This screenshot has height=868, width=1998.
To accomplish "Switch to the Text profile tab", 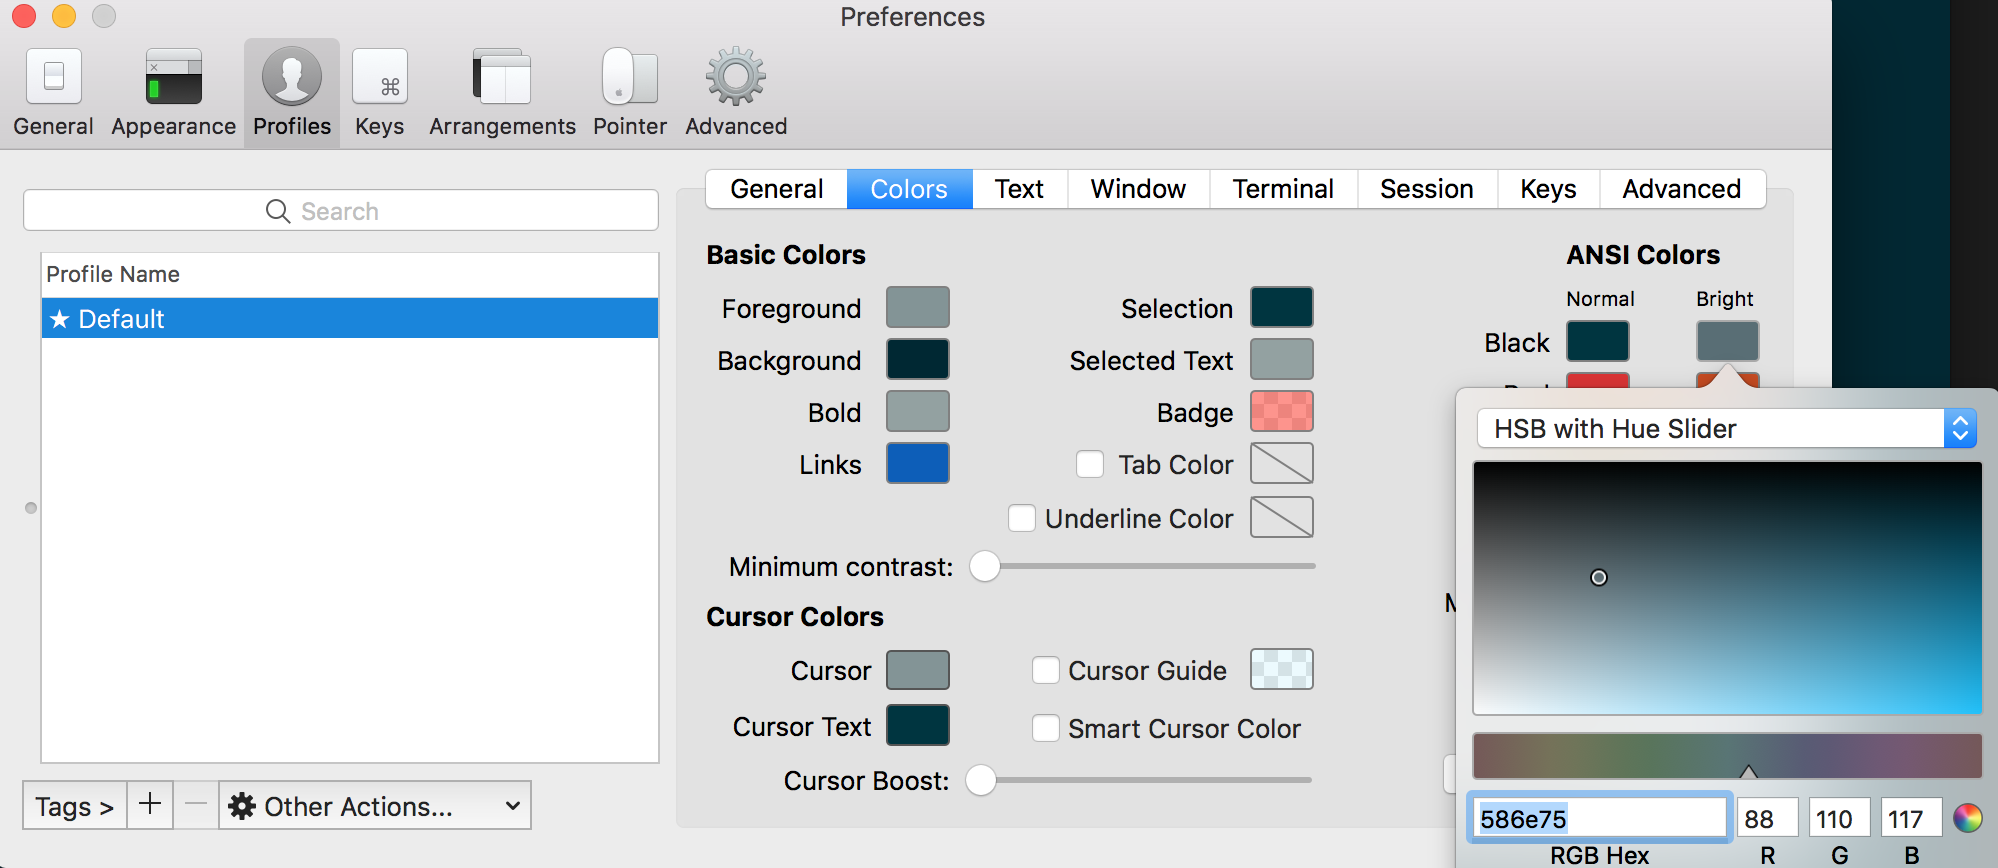I will 1019,189.
